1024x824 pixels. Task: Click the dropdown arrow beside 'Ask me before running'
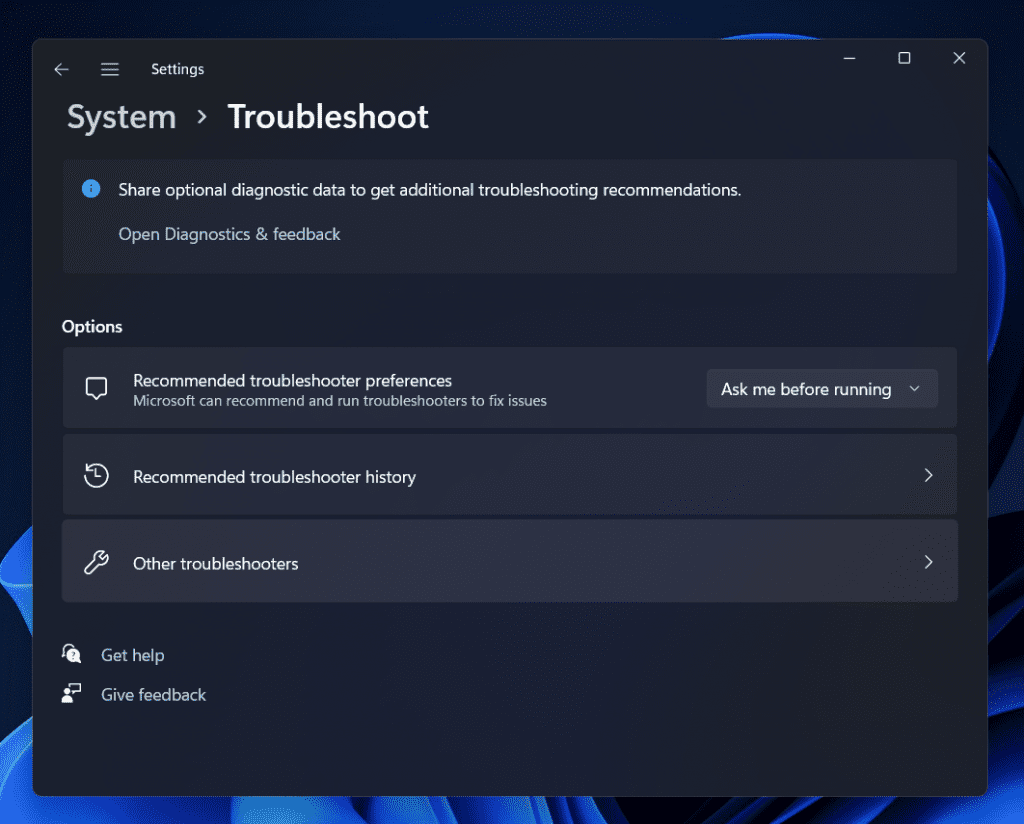coord(914,389)
